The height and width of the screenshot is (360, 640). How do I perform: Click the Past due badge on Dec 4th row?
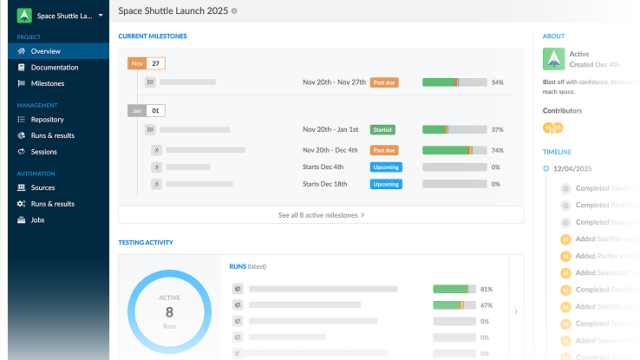(x=384, y=150)
